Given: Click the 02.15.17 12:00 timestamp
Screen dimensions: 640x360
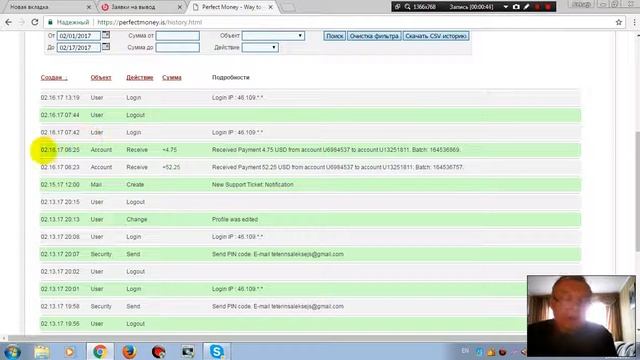Looking at the screenshot, I should 60,184.
